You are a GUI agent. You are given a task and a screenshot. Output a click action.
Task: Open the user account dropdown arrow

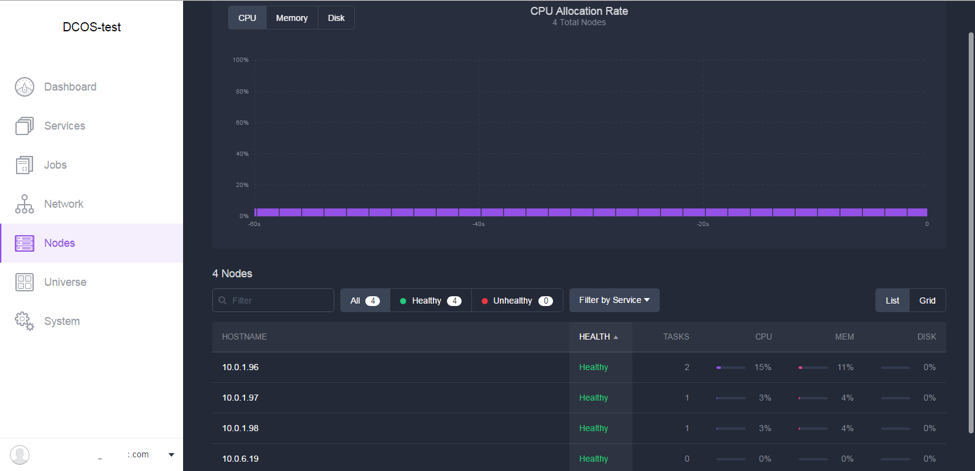pyautogui.click(x=172, y=455)
